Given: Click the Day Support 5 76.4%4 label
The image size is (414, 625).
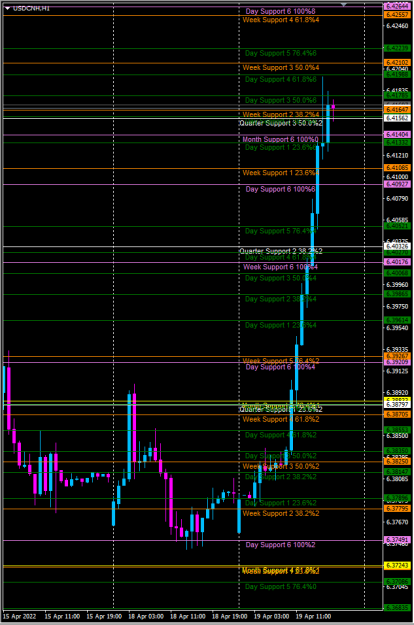Looking at the screenshot, I should point(281,231).
